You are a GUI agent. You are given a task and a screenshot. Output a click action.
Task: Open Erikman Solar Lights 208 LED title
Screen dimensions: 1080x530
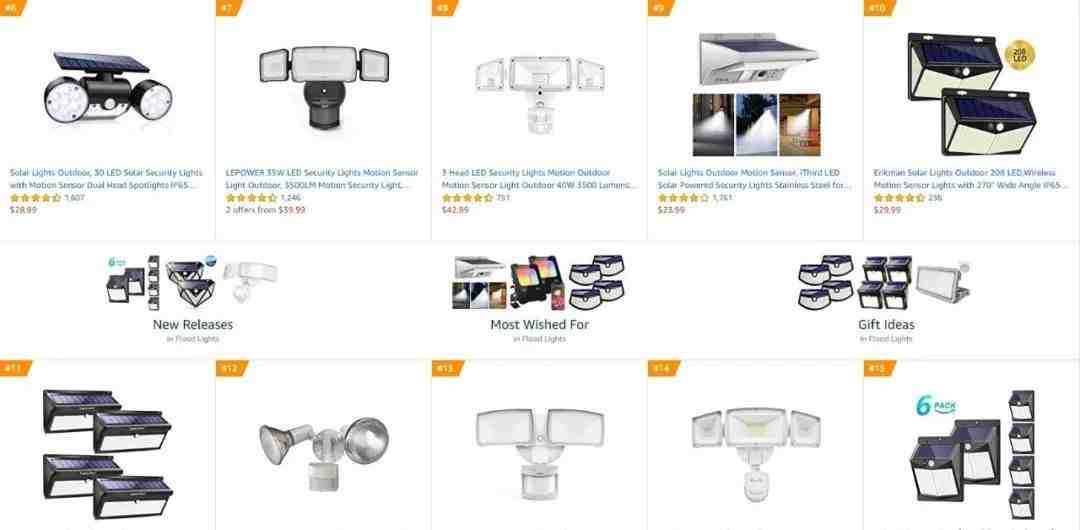(970, 179)
